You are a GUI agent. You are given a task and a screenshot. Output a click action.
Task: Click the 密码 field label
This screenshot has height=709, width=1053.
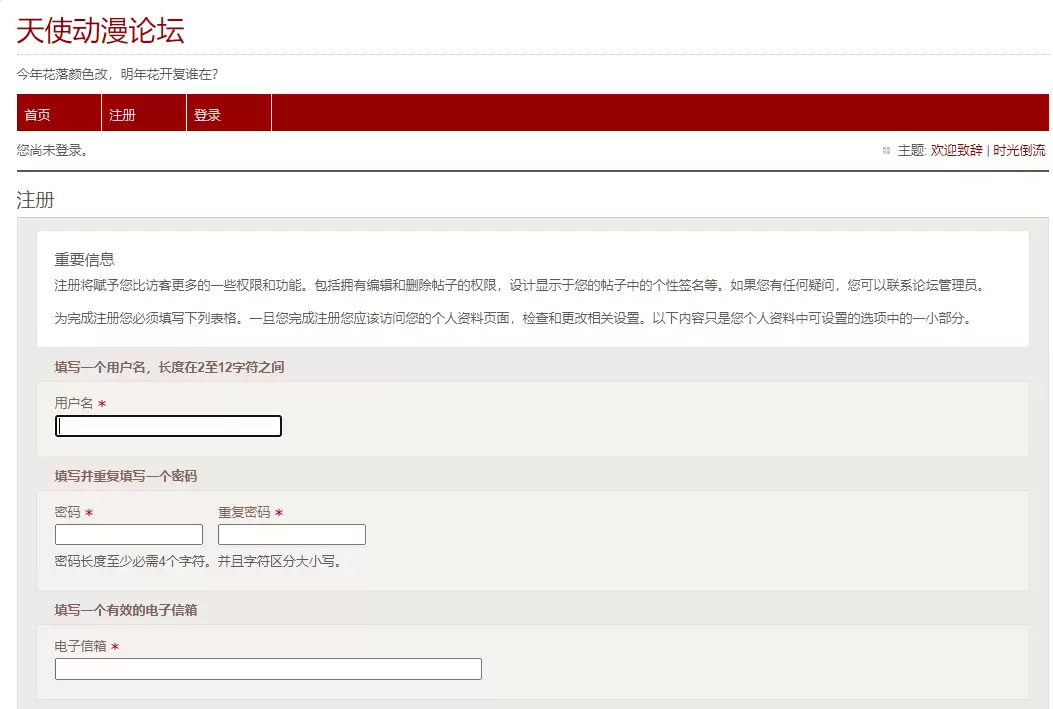(67, 513)
